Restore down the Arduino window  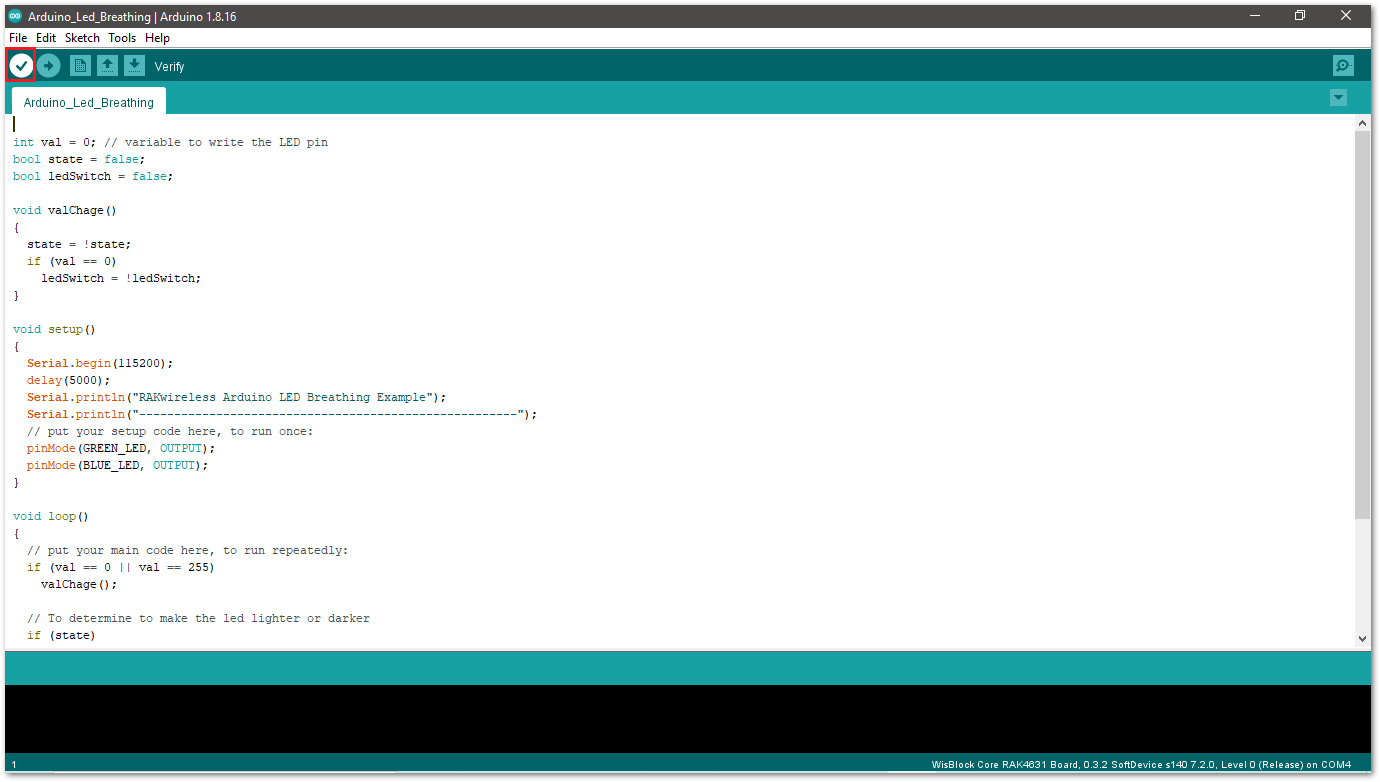pyautogui.click(x=1300, y=16)
